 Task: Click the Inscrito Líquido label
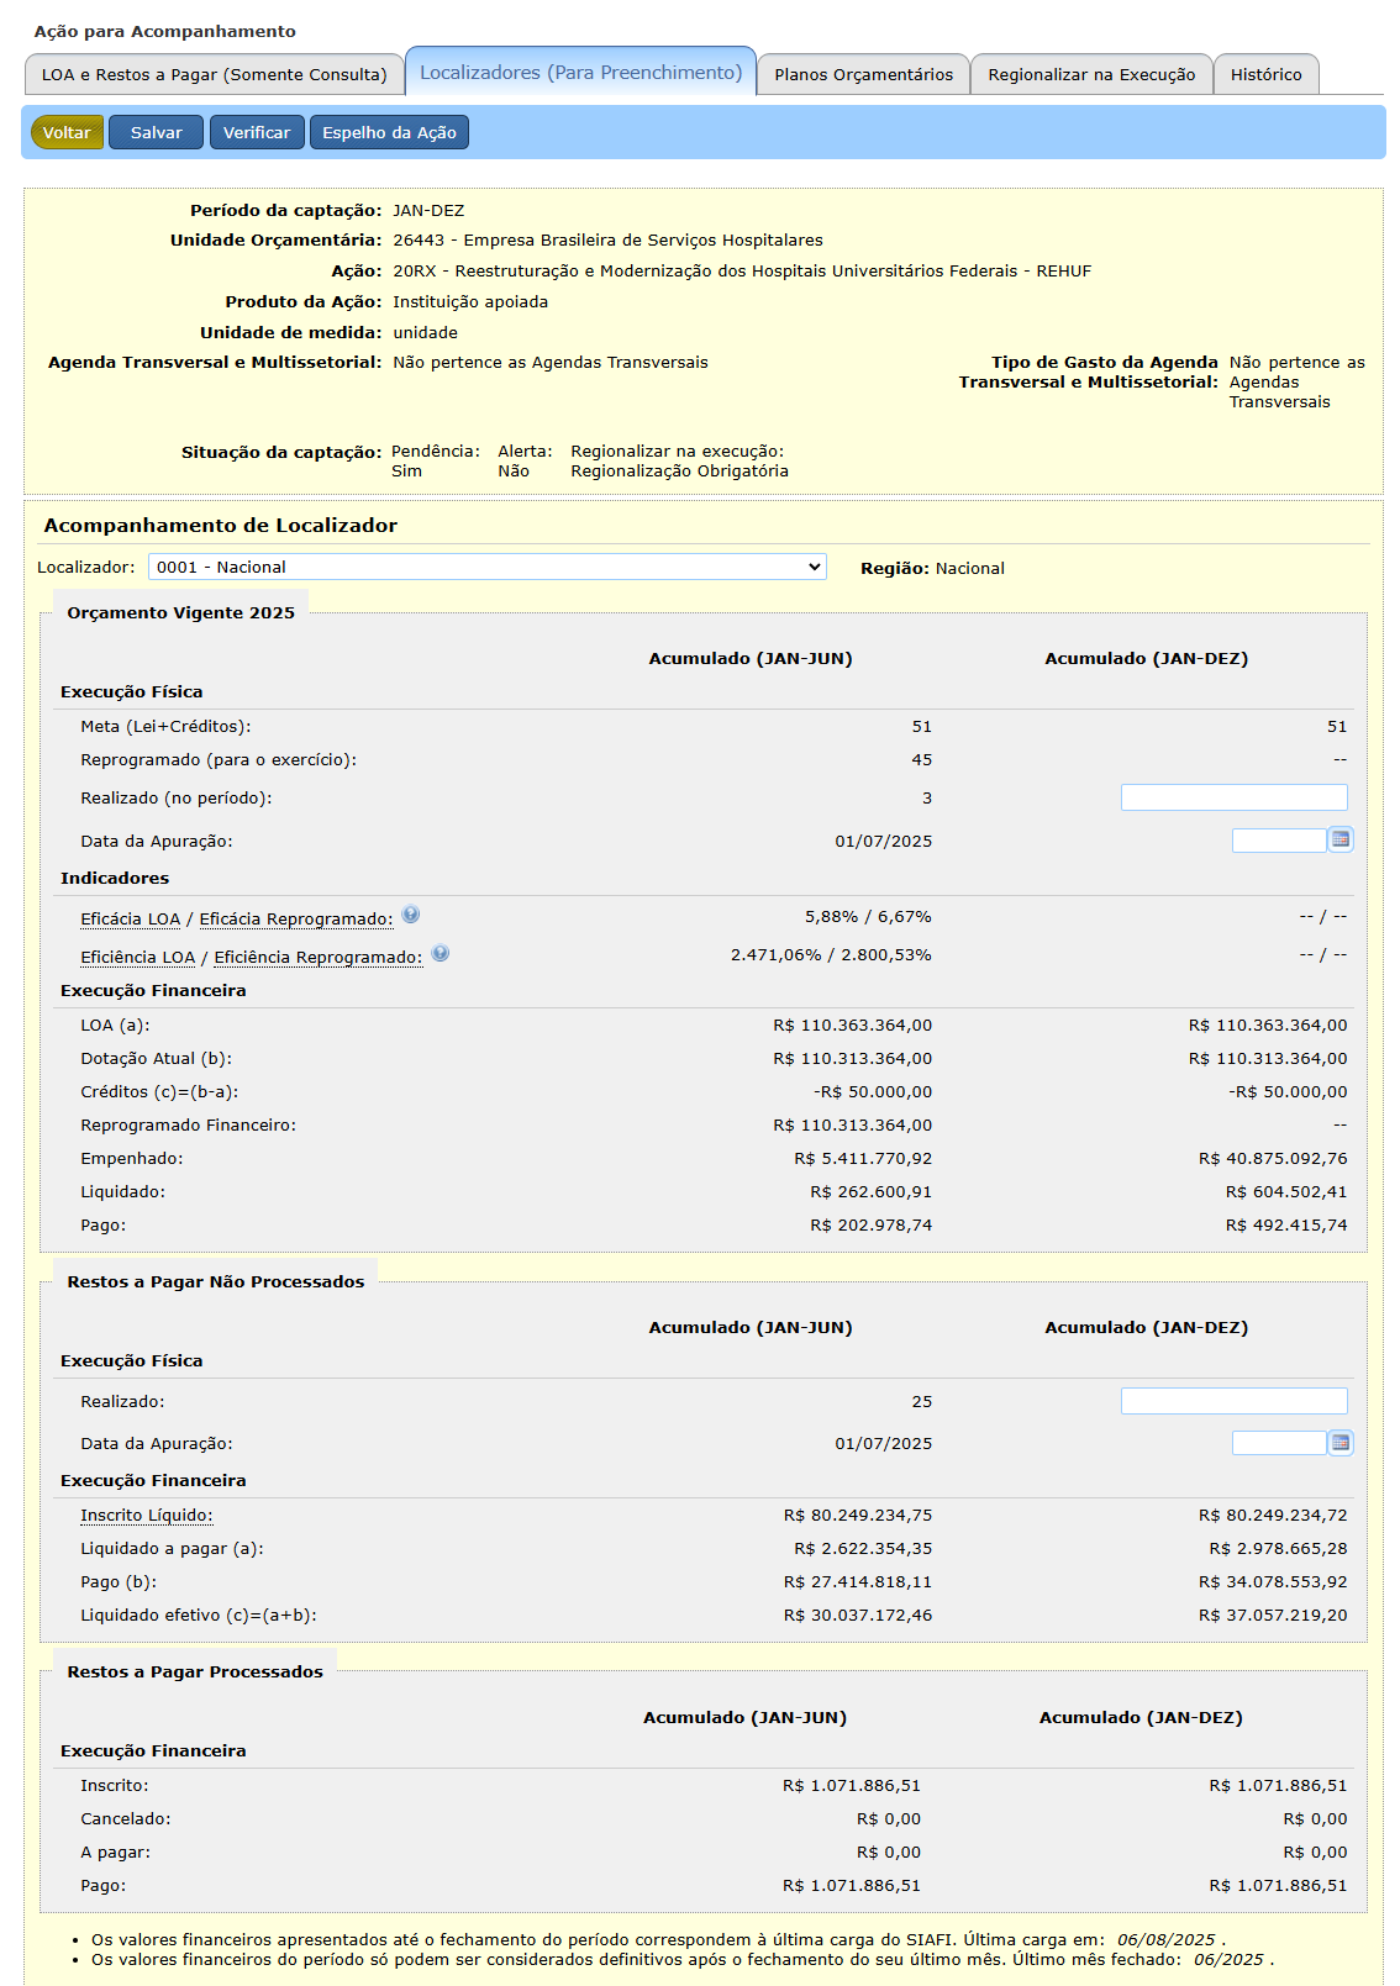point(146,1515)
